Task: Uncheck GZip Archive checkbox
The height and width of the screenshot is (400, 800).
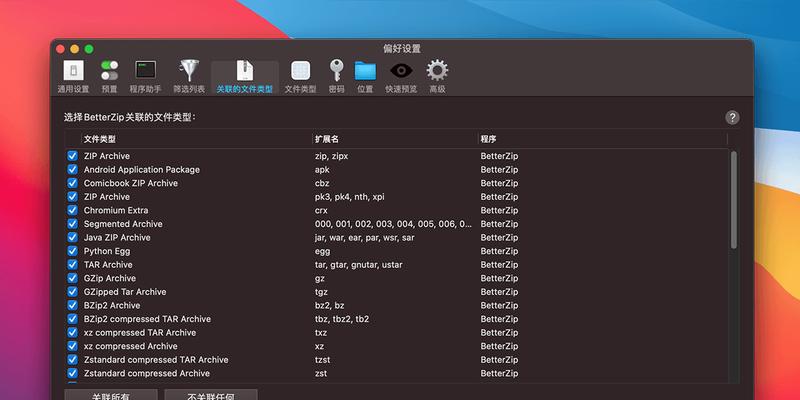Action: tap(72, 278)
